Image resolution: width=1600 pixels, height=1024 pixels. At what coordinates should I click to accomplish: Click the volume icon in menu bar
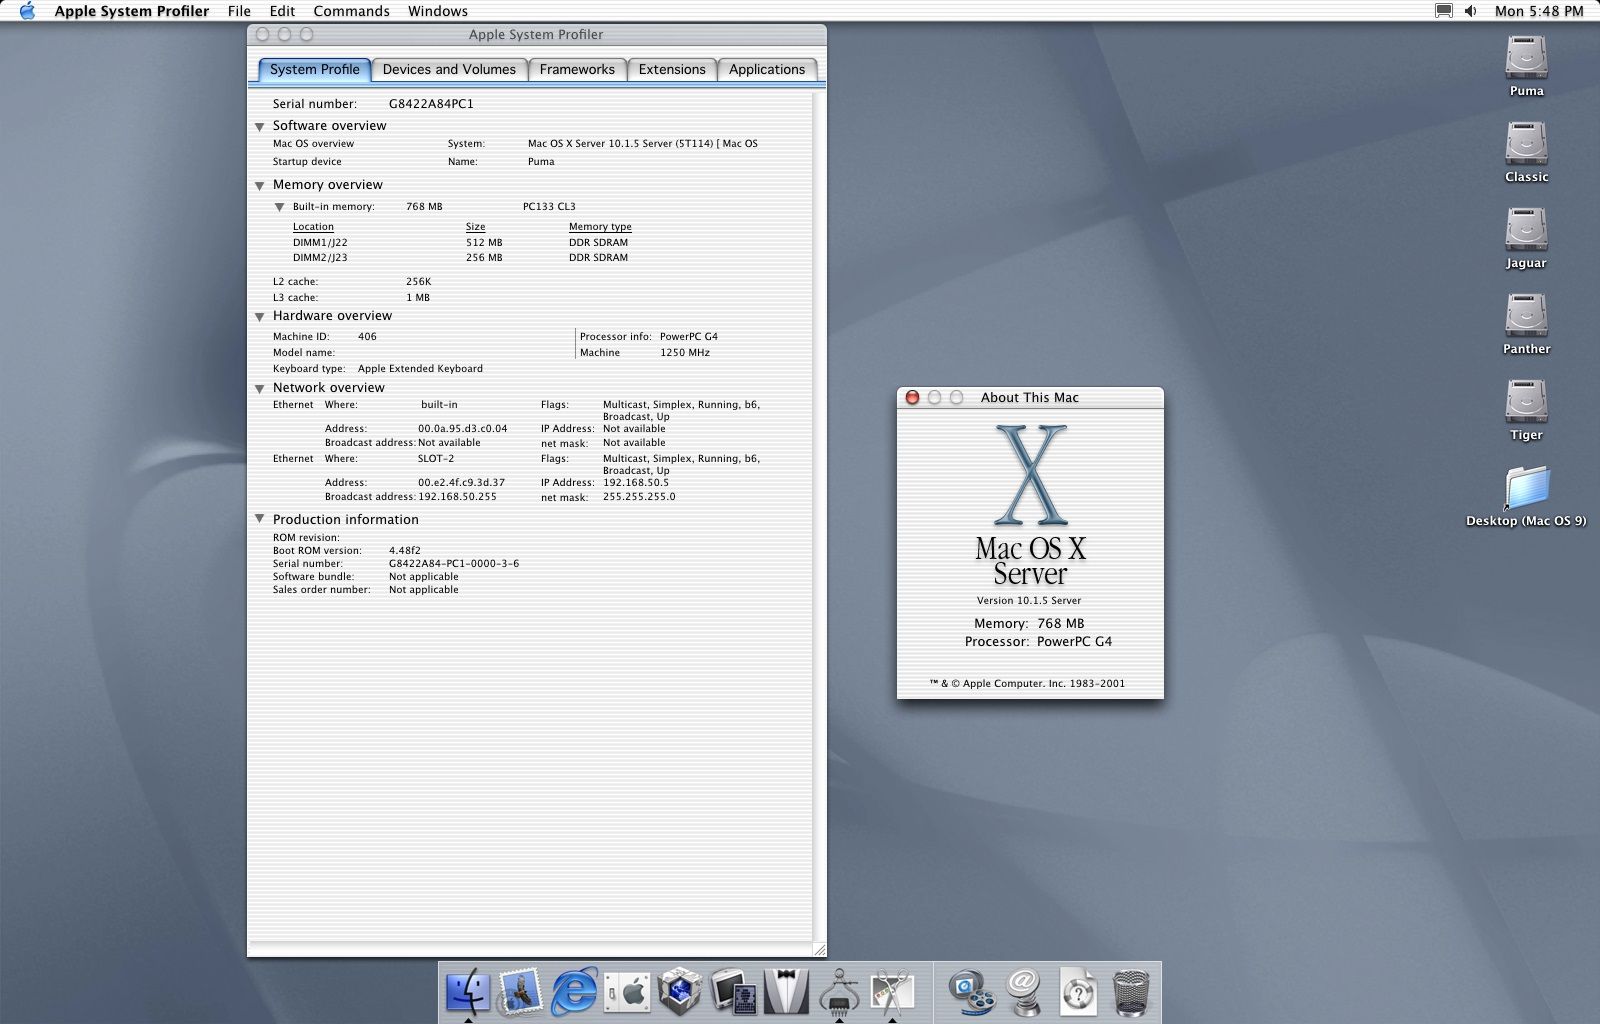[x=1470, y=11]
